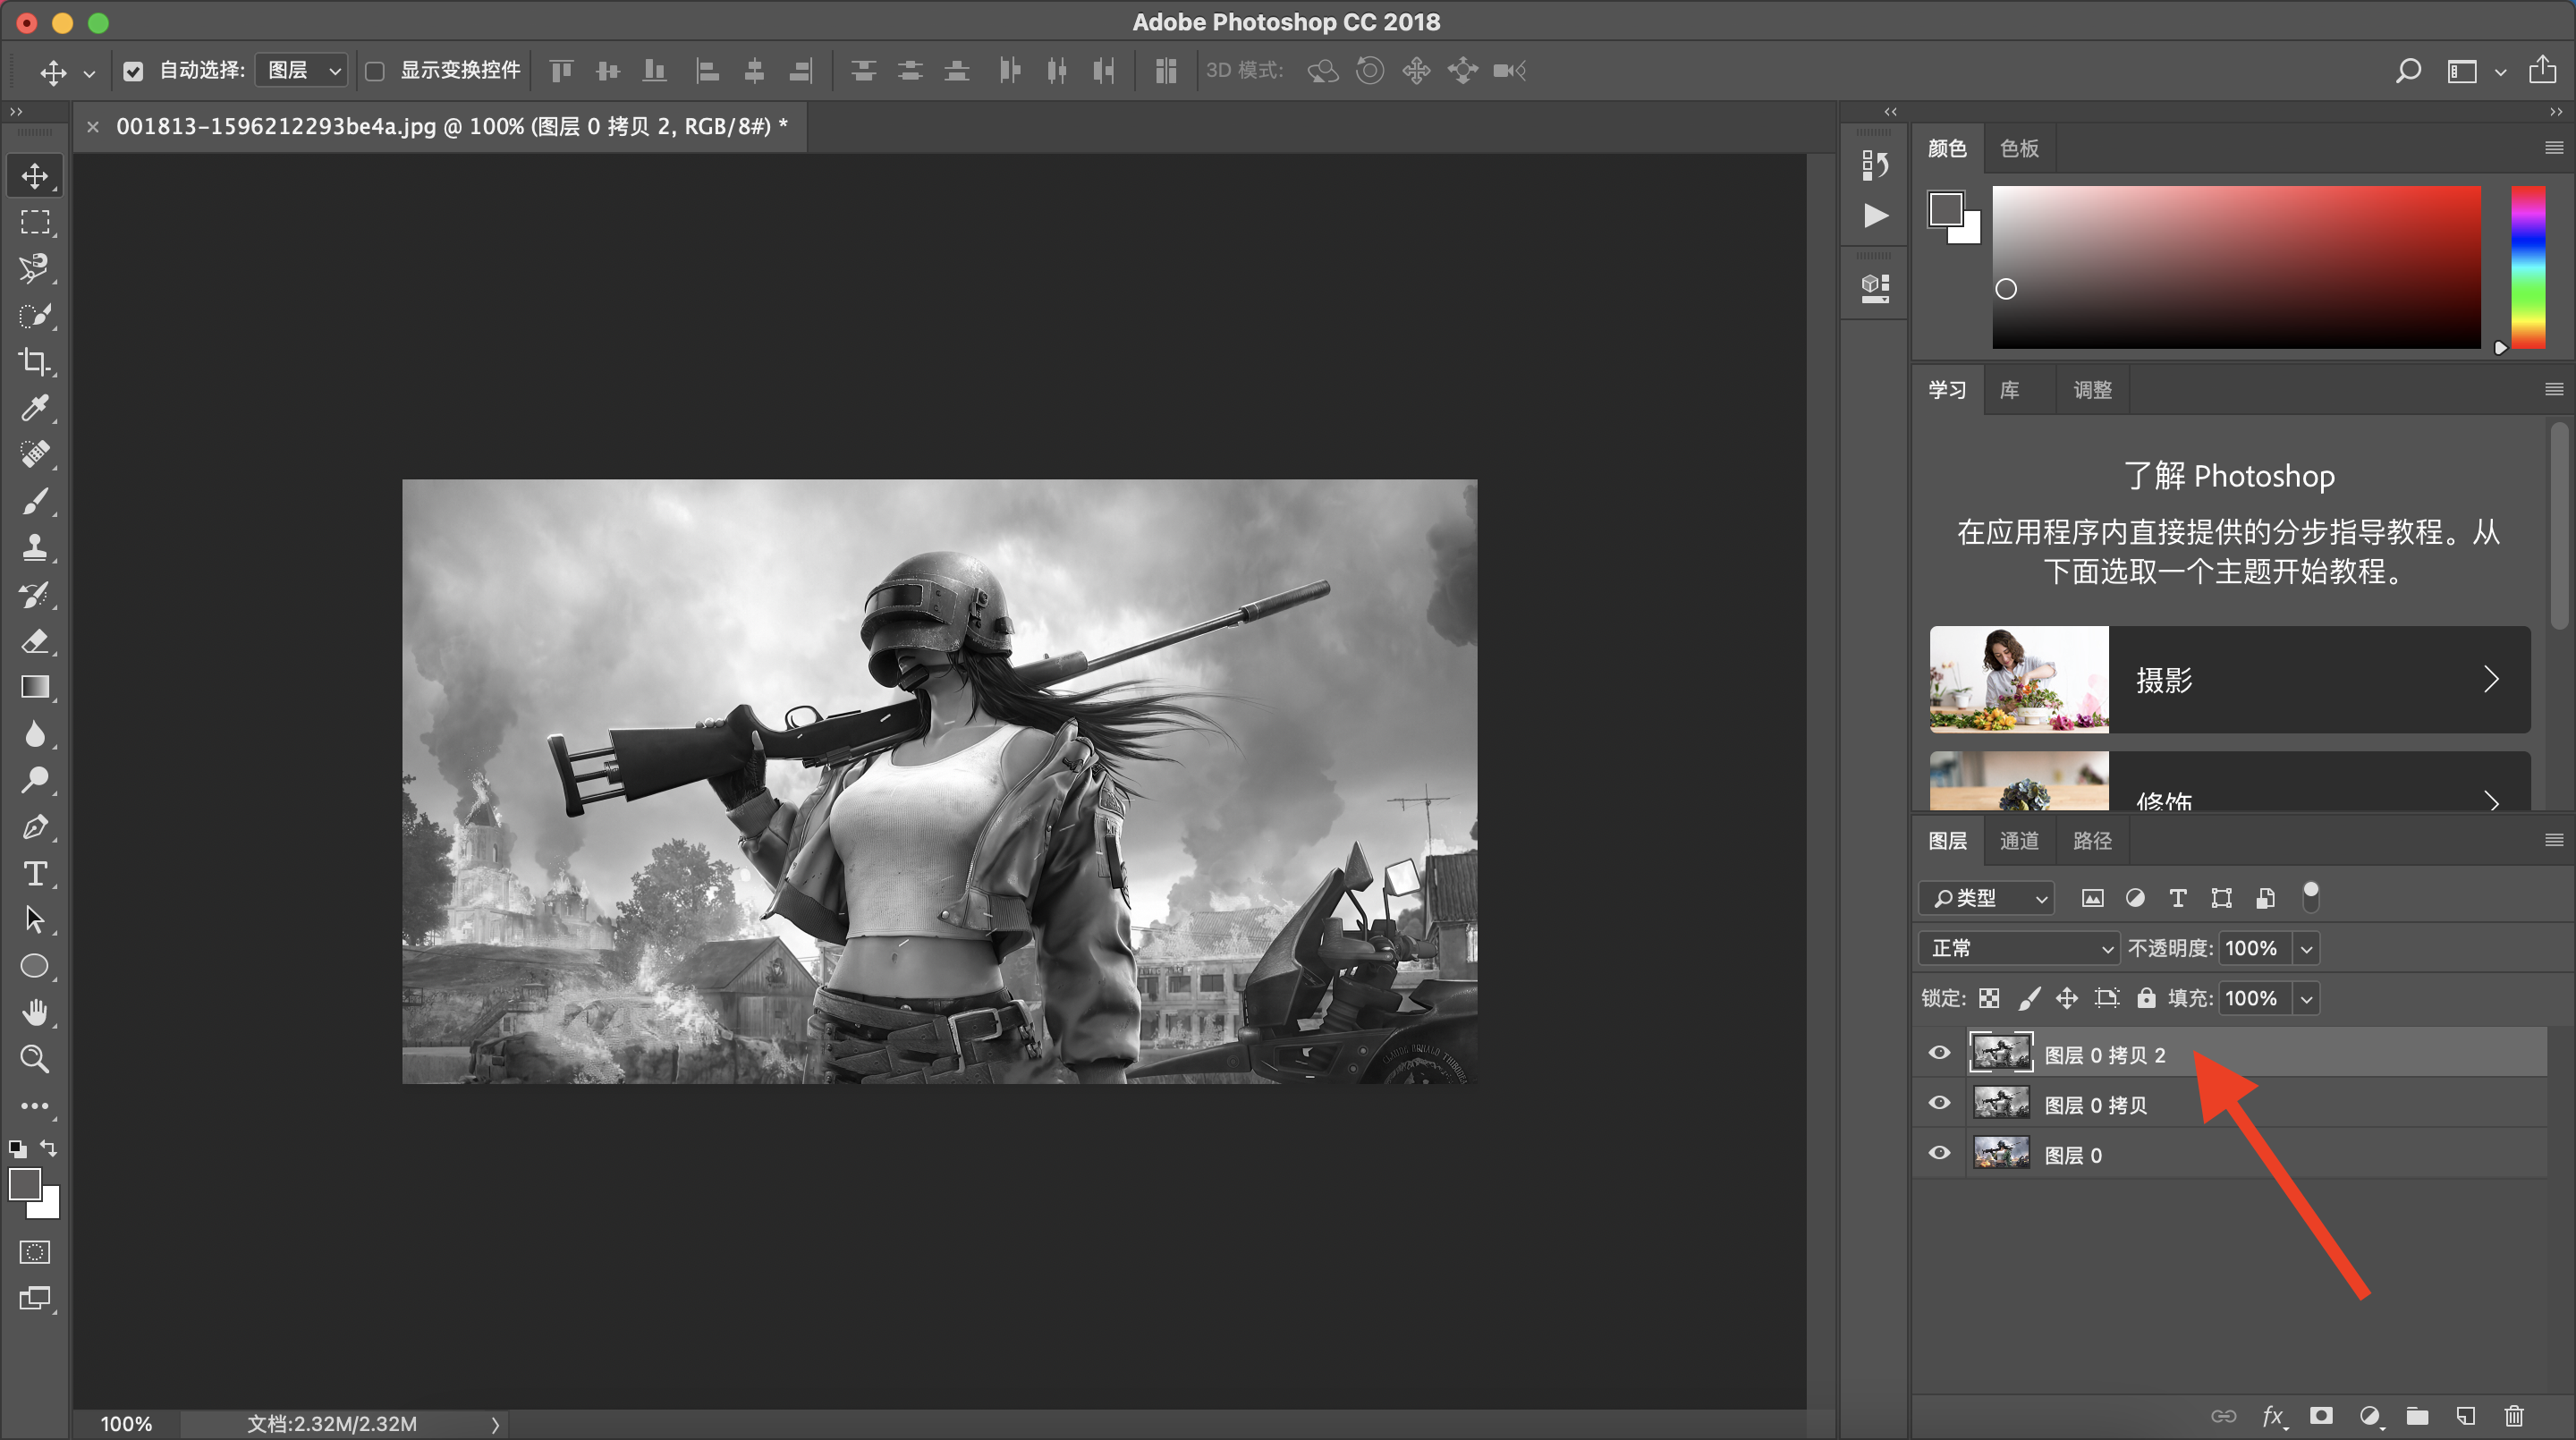Expand the status bar info arrow
The image size is (2576, 1440).
click(495, 1424)
